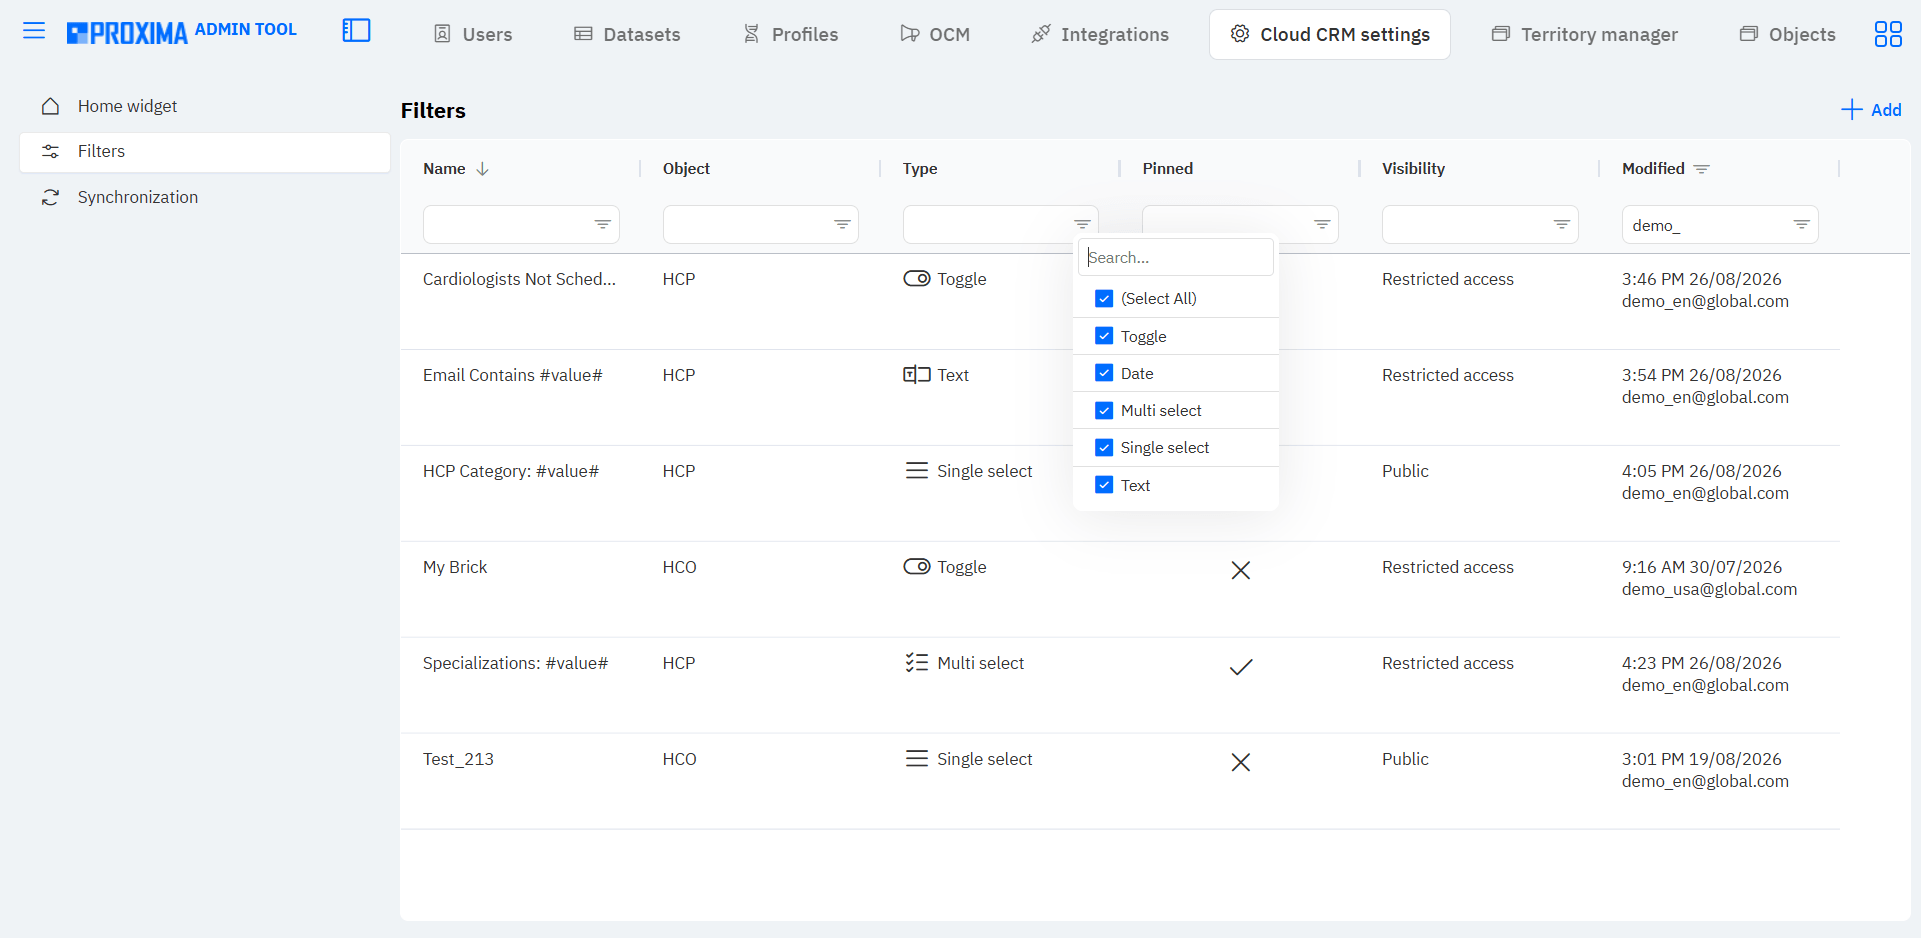Viewport: 1921px width, 938px height.
Task: Click the Toggle type icon in My Brick row
Action: point(917,567)
